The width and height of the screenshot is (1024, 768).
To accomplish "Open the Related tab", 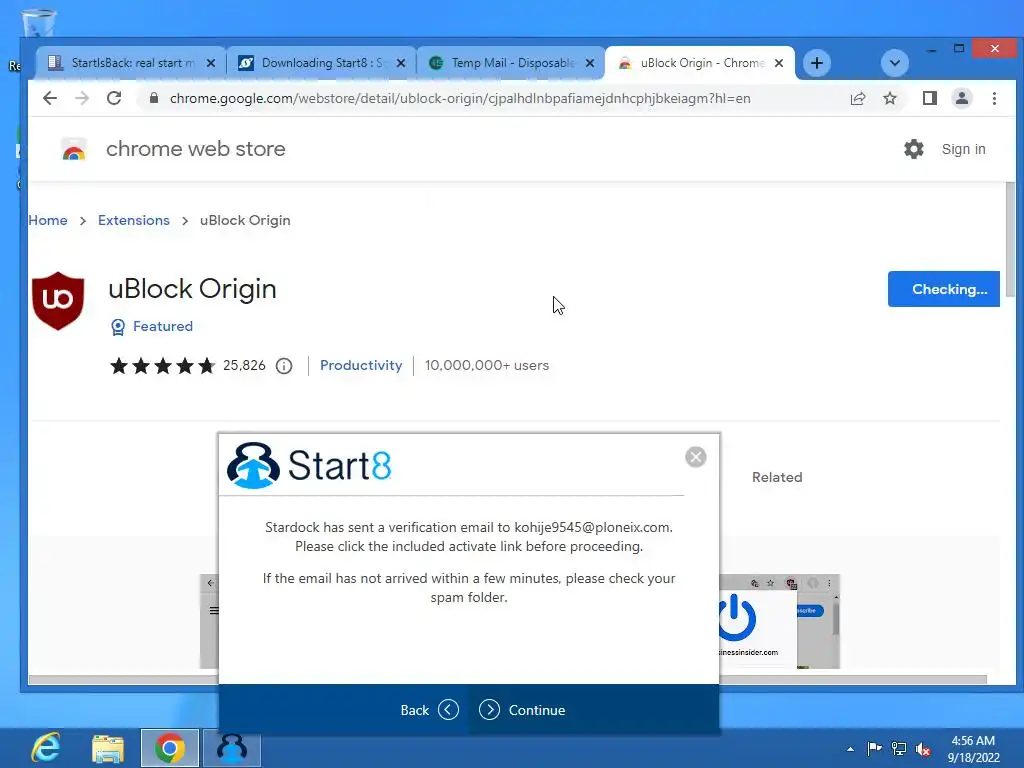I will [776, 477].
